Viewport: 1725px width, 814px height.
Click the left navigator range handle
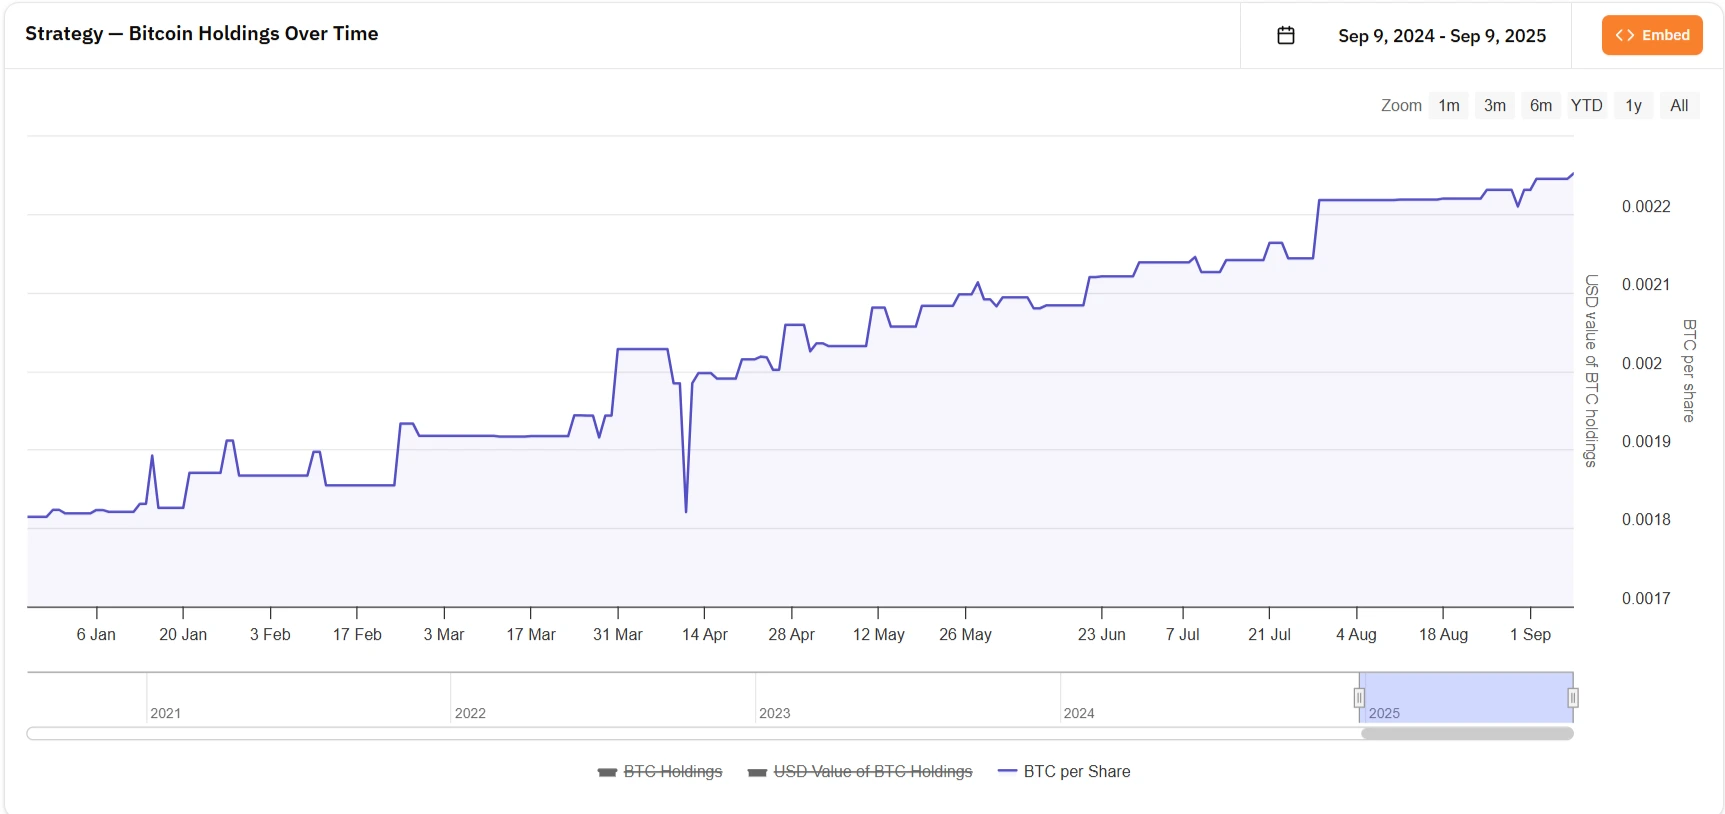1359,698
